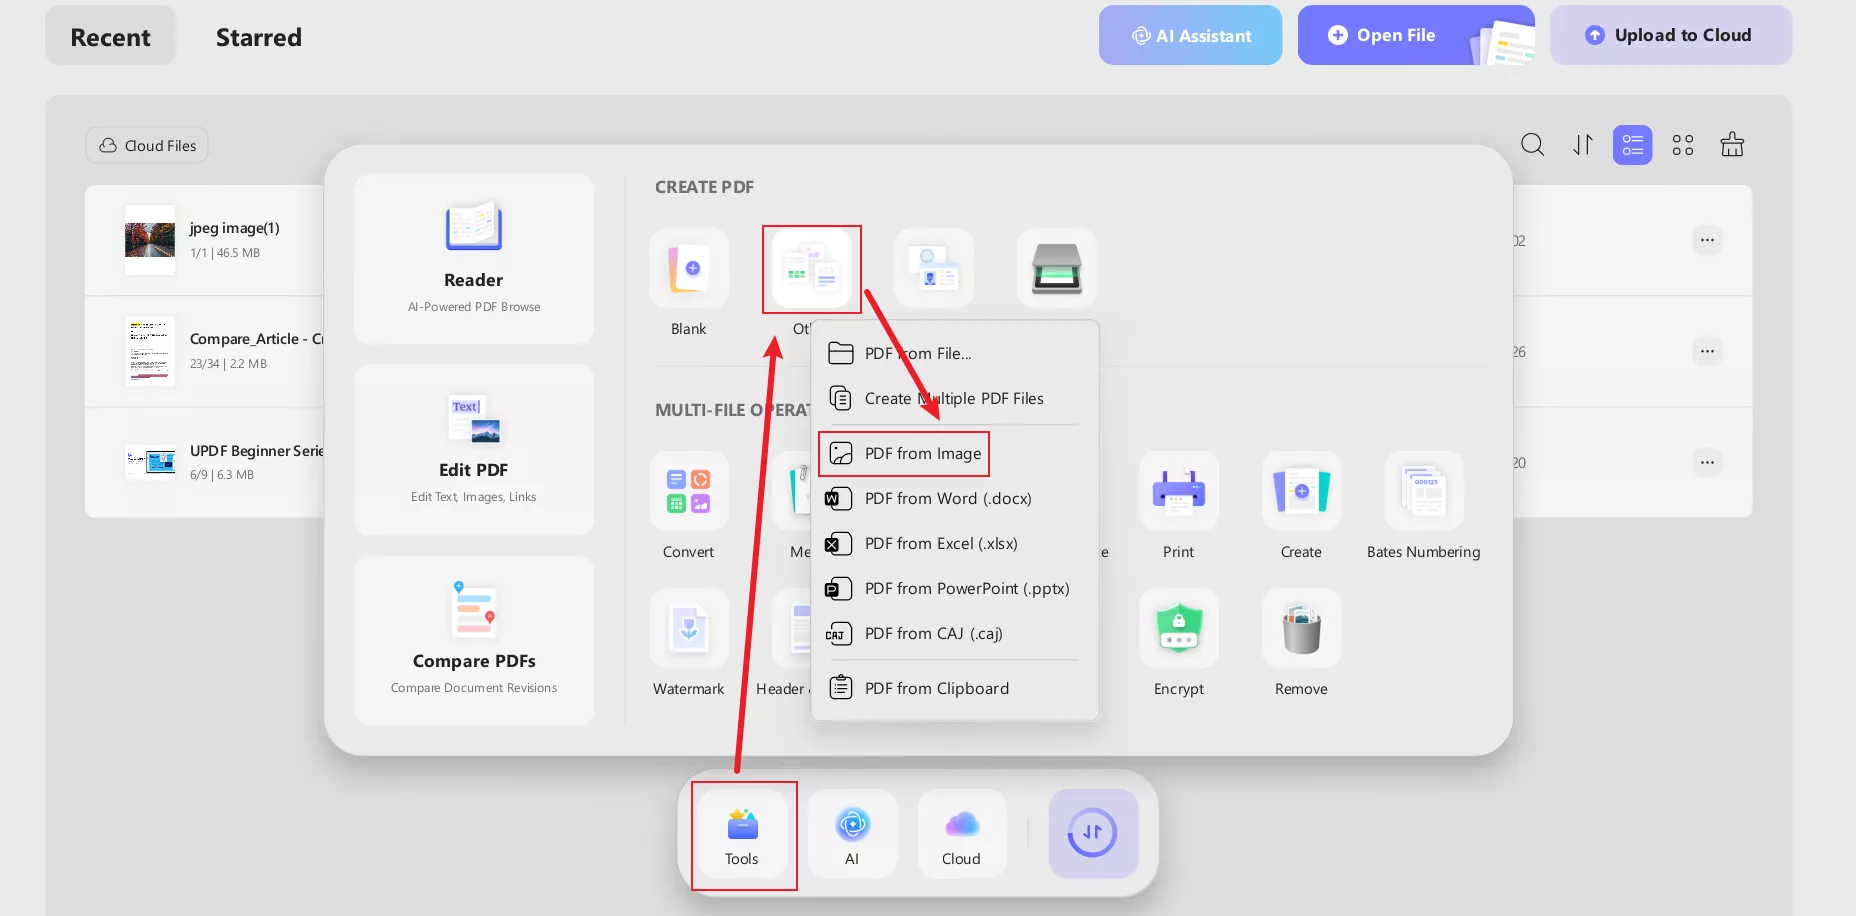Open the Encrypt tool
The width and height of the screenshot is (1856, 916).
(x=1178, y=629)
